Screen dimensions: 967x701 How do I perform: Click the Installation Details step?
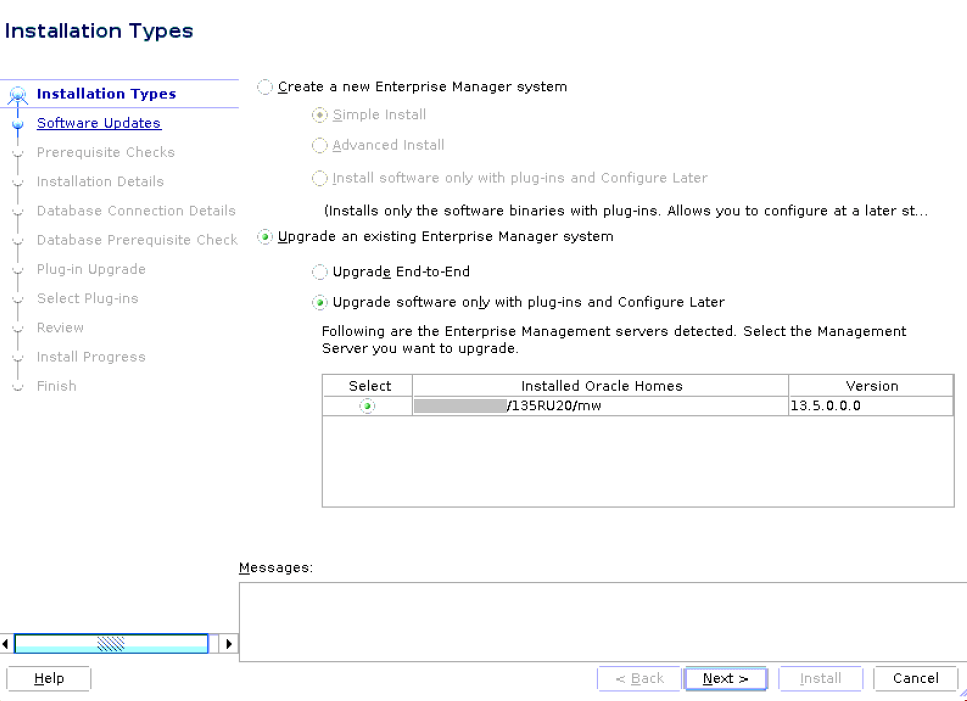[x=100, y=181]
